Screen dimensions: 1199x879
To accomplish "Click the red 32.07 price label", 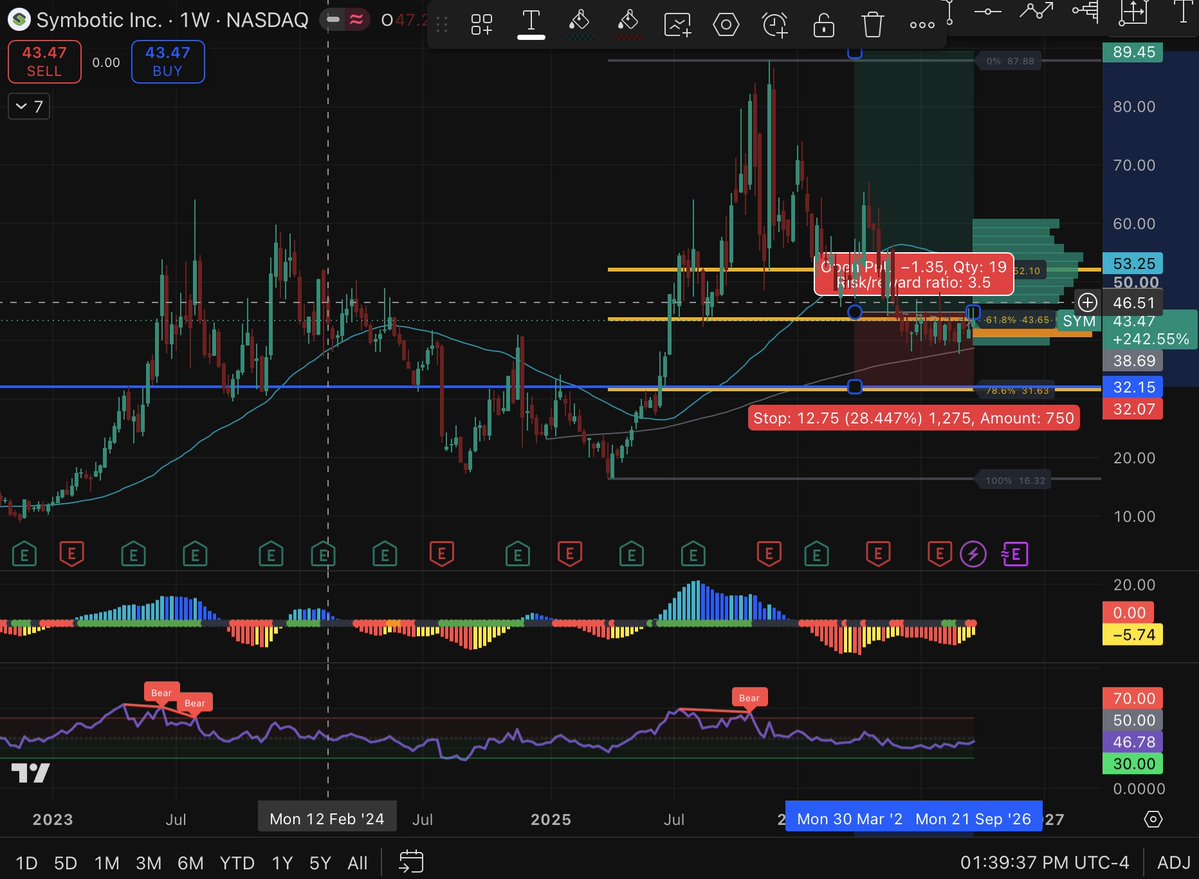I will (1133, 409).
